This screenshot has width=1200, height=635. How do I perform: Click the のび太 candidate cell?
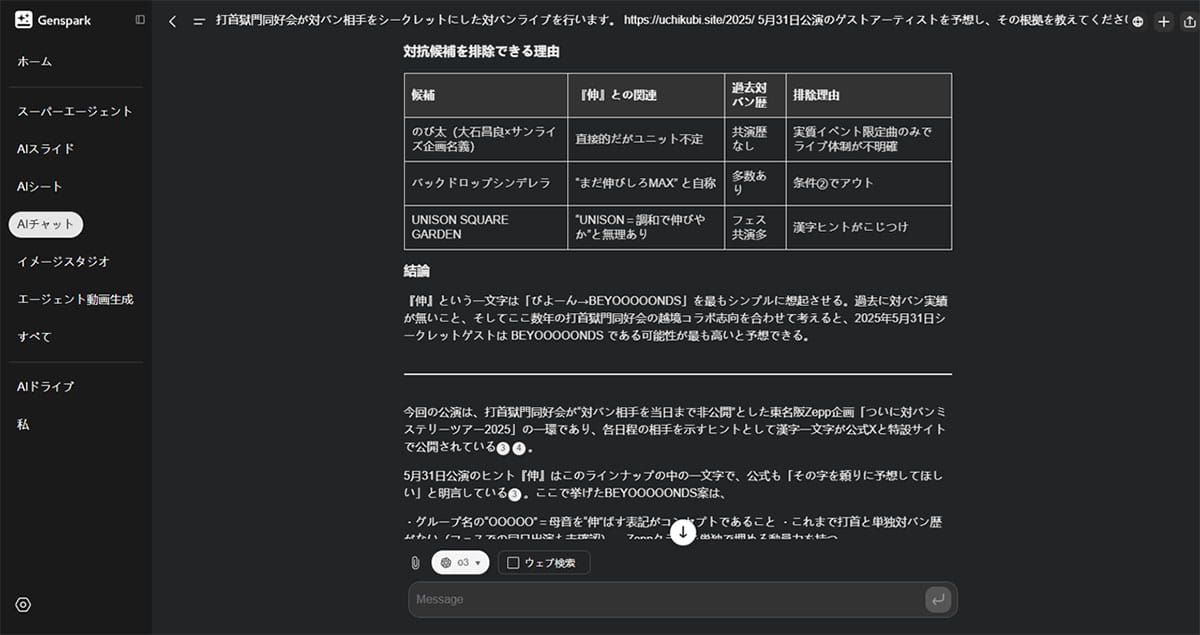[486, 139]
